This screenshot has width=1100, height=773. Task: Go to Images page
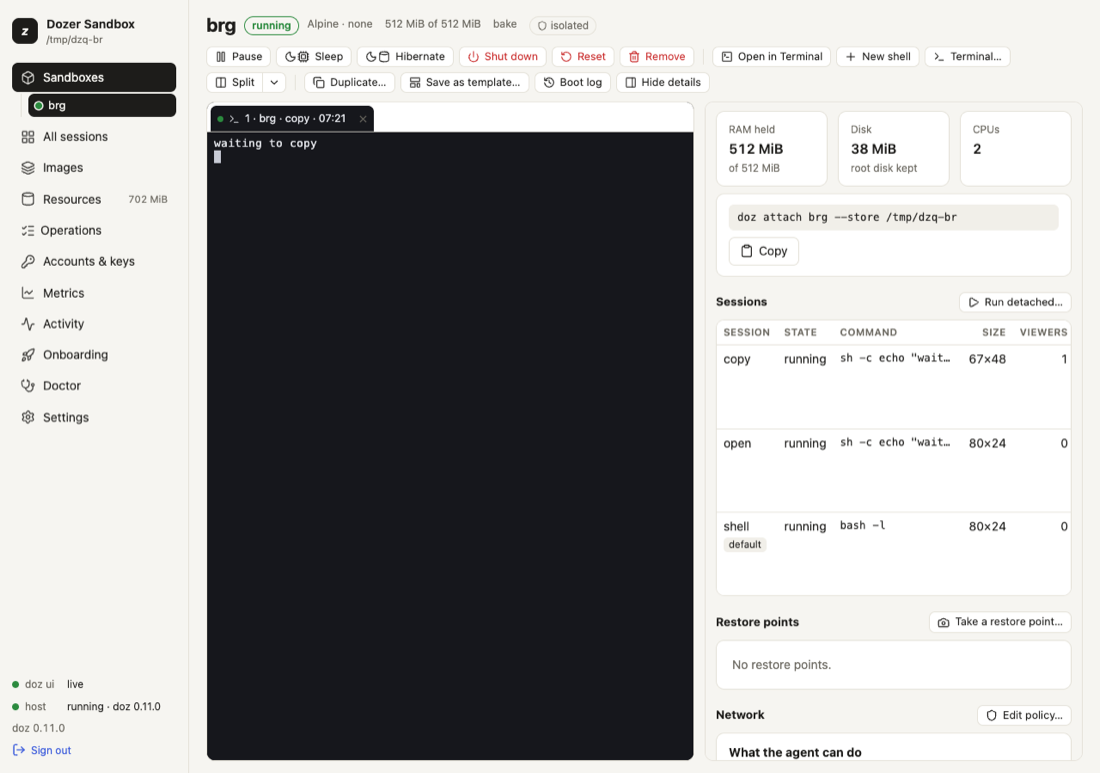94,168
